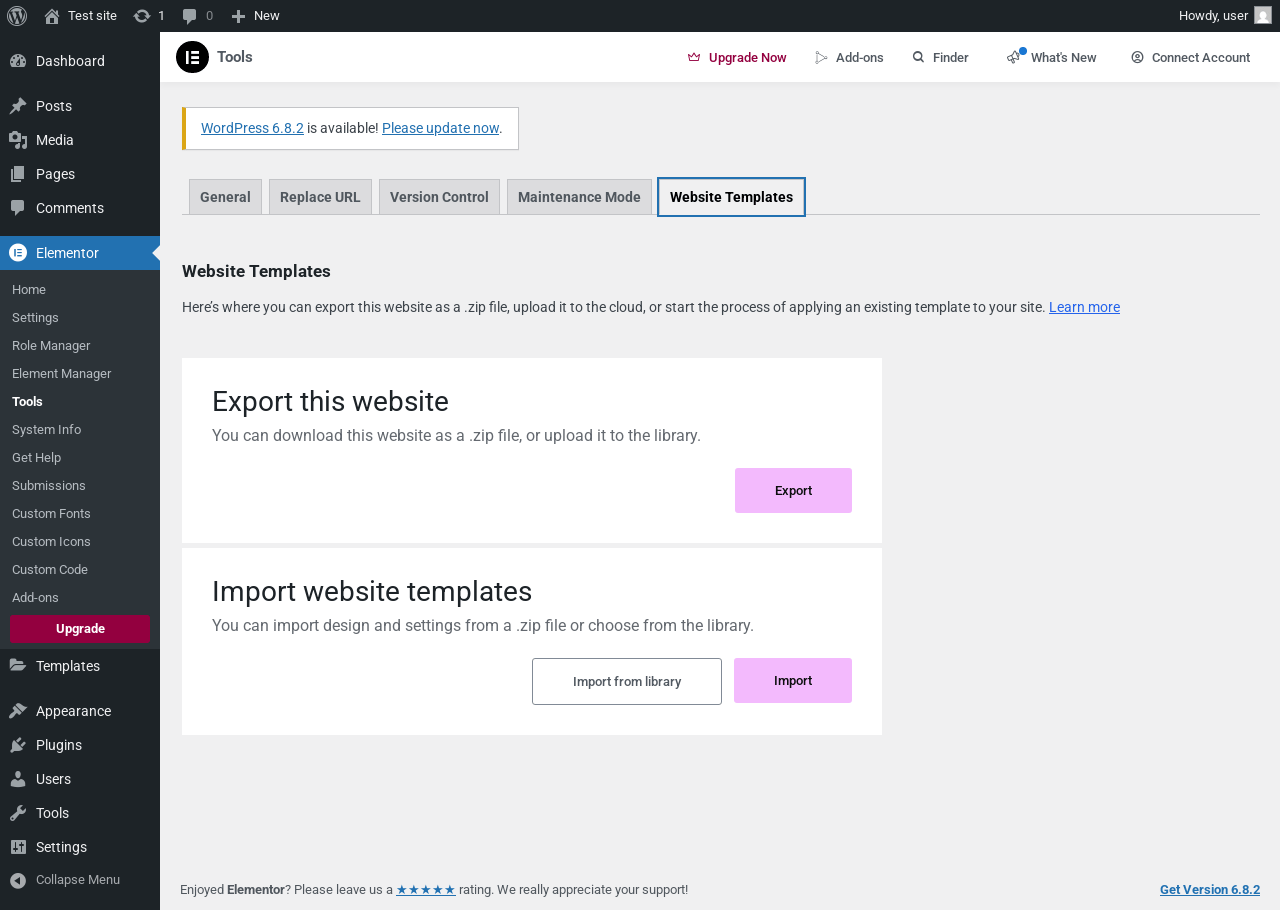1280x910 pixels.
Task: Open the Templates sidebar menu label
Action: pos(68,666)
